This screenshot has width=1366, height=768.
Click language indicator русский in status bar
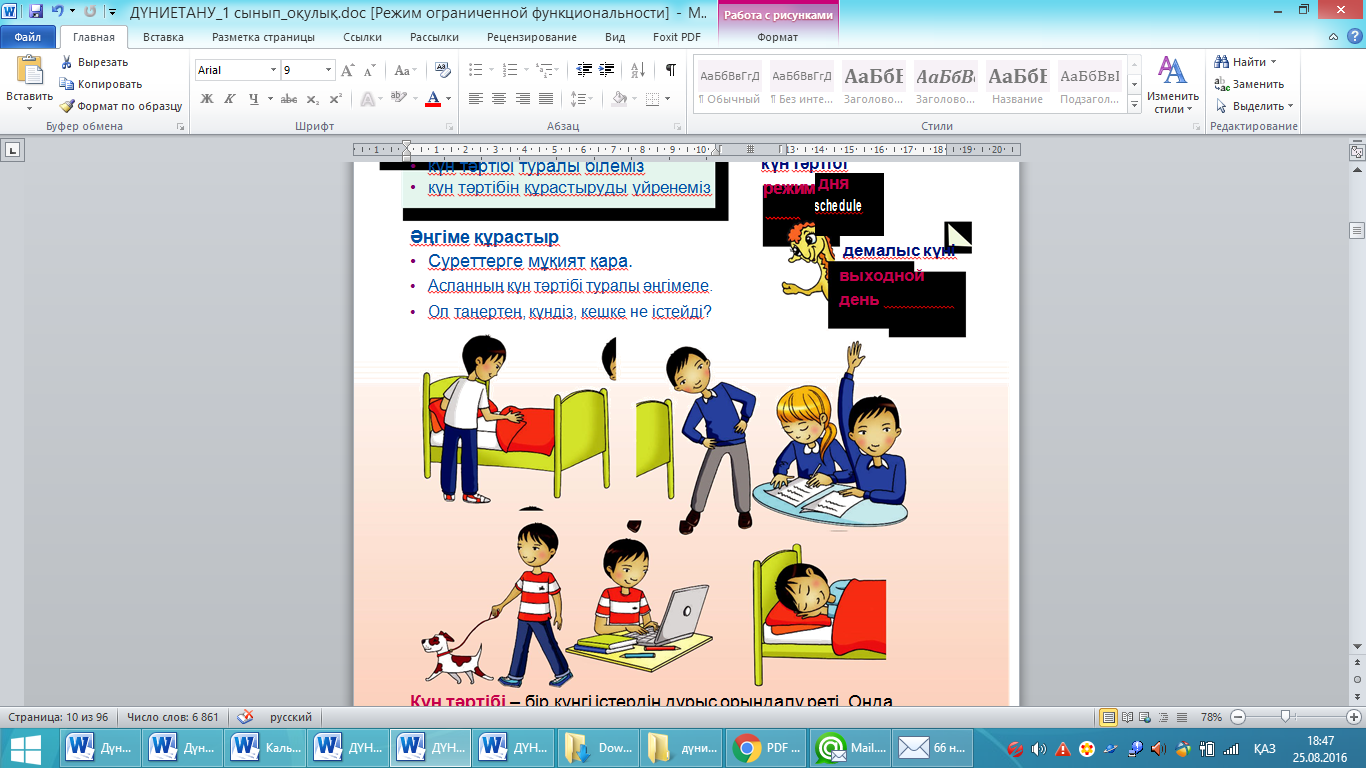click(x=291, y=717)
